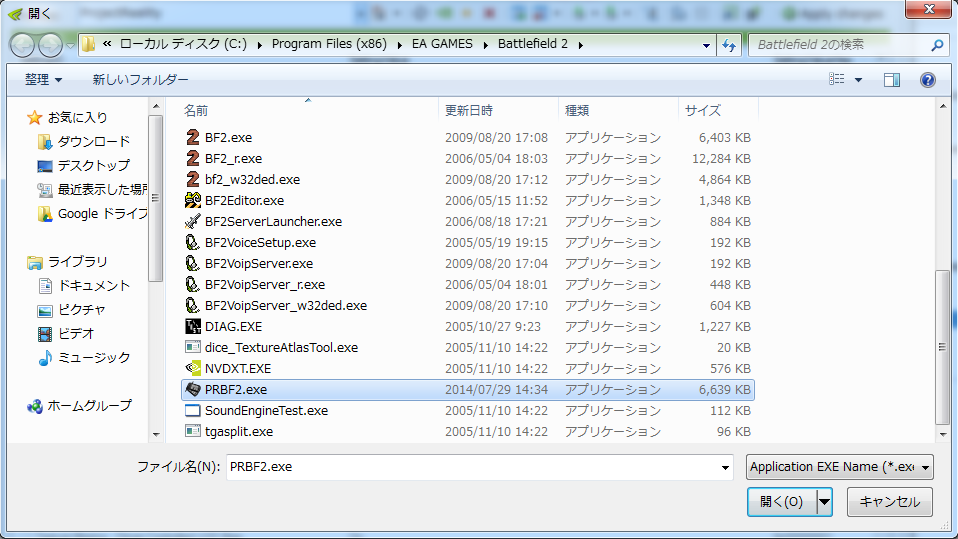Toggle the preview pane button
Screen dimensions: 958x539
click(x=892, y=79)
